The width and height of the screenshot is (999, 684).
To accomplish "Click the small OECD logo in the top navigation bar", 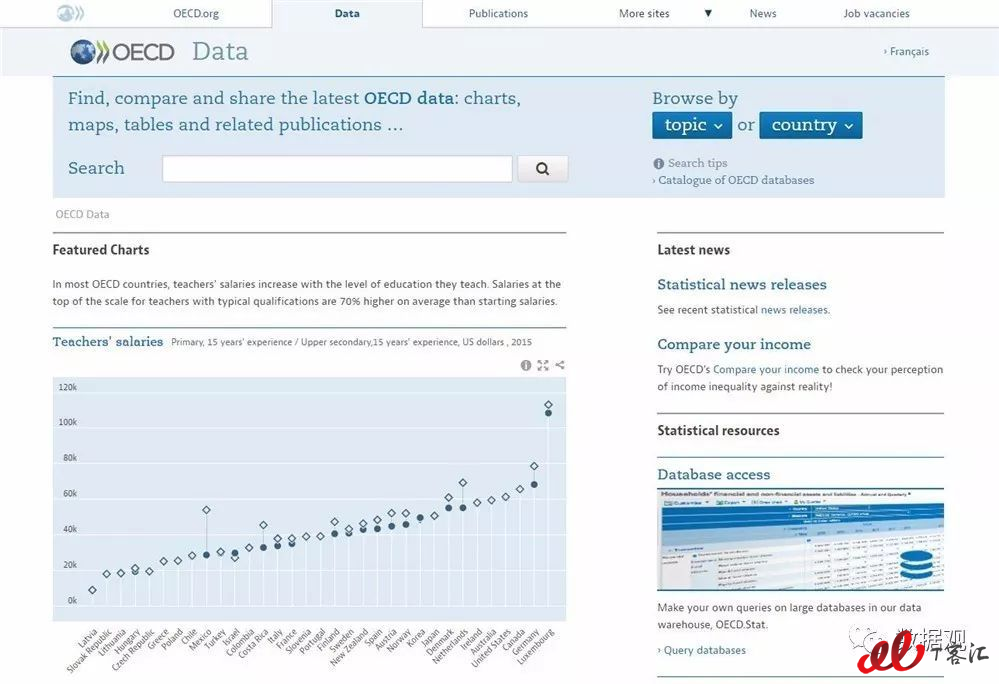I will (x=70, y=13).
